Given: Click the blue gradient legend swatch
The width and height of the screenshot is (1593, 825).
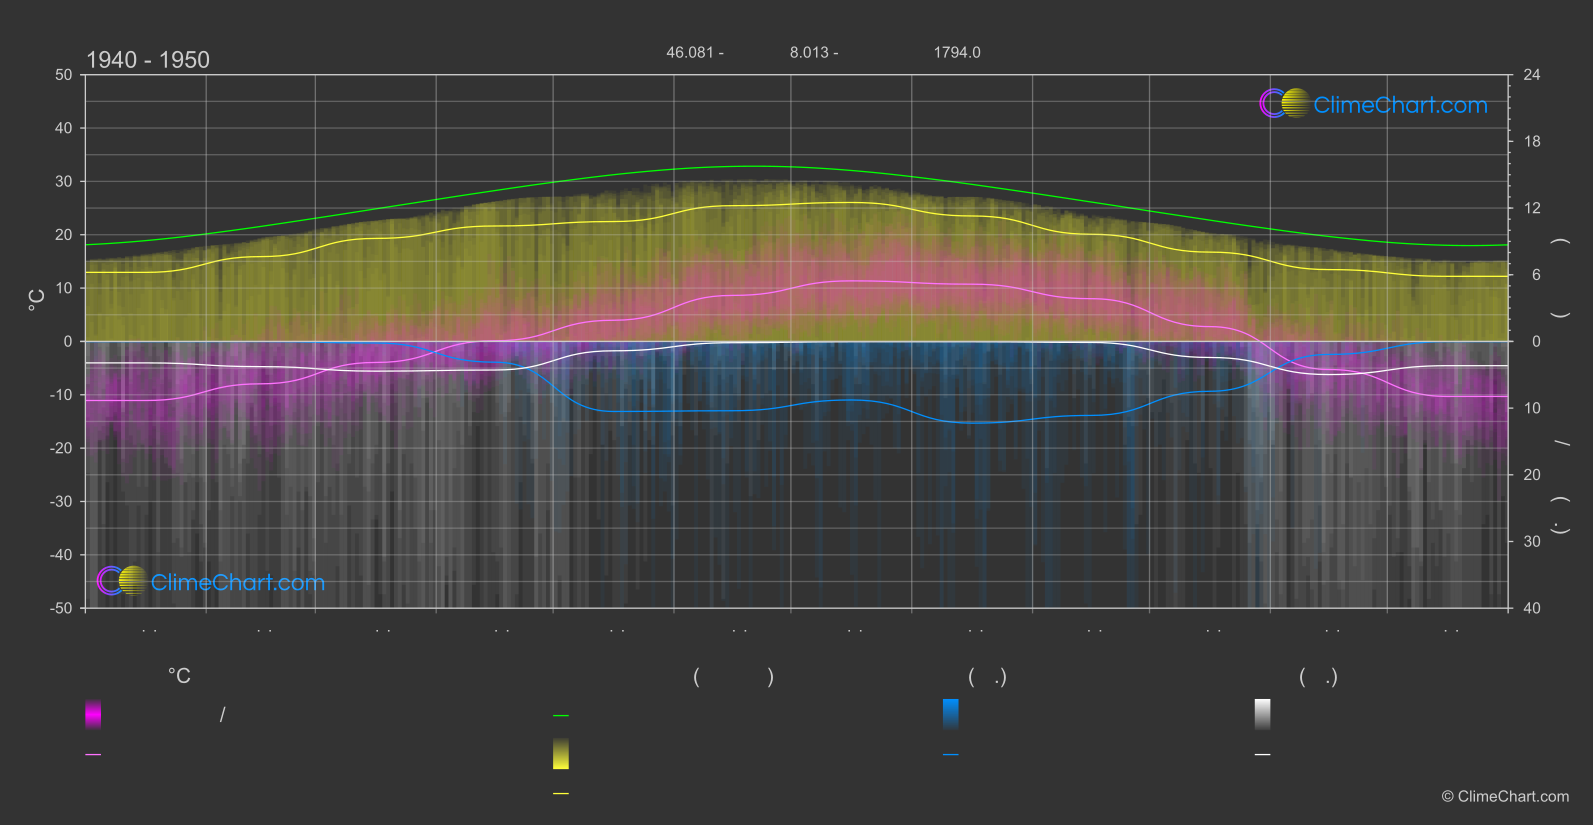Looking at the screenshot, I should click(951, 714).
